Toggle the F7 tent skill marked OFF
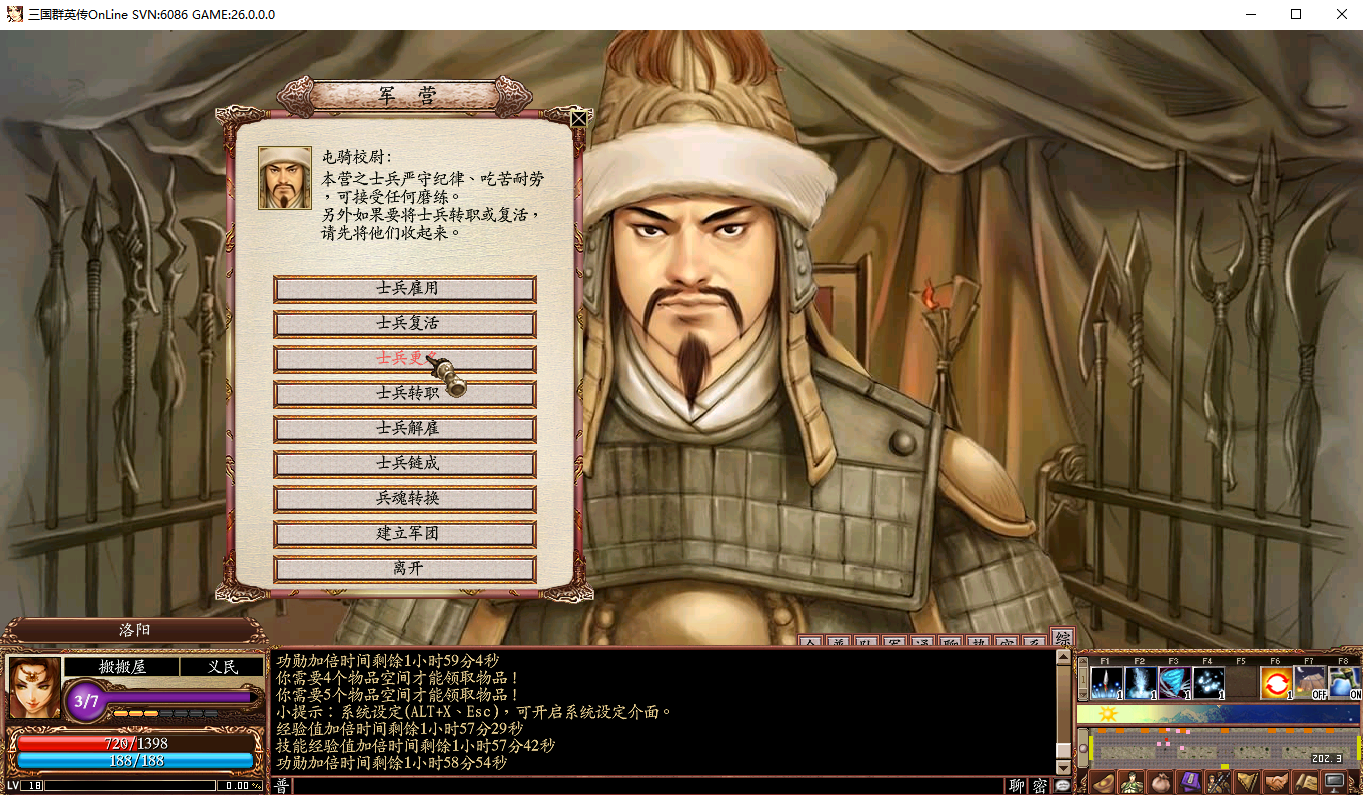This screenshot has height=795, width=1363. [1310, 683]
